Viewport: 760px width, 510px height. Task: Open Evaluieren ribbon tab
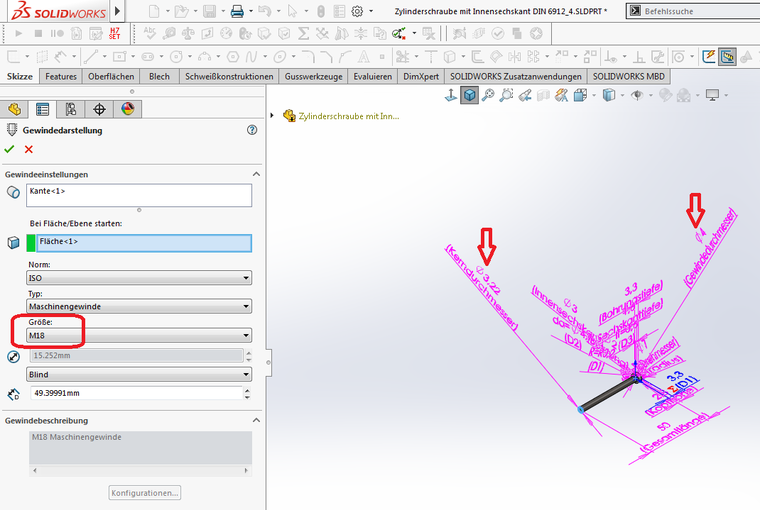373,77
